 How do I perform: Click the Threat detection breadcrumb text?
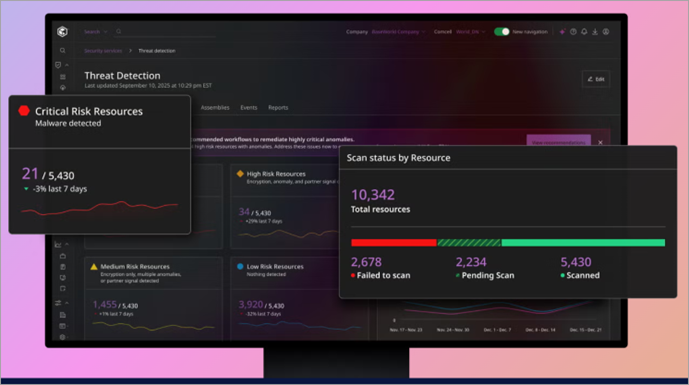(x=157, y=51)
